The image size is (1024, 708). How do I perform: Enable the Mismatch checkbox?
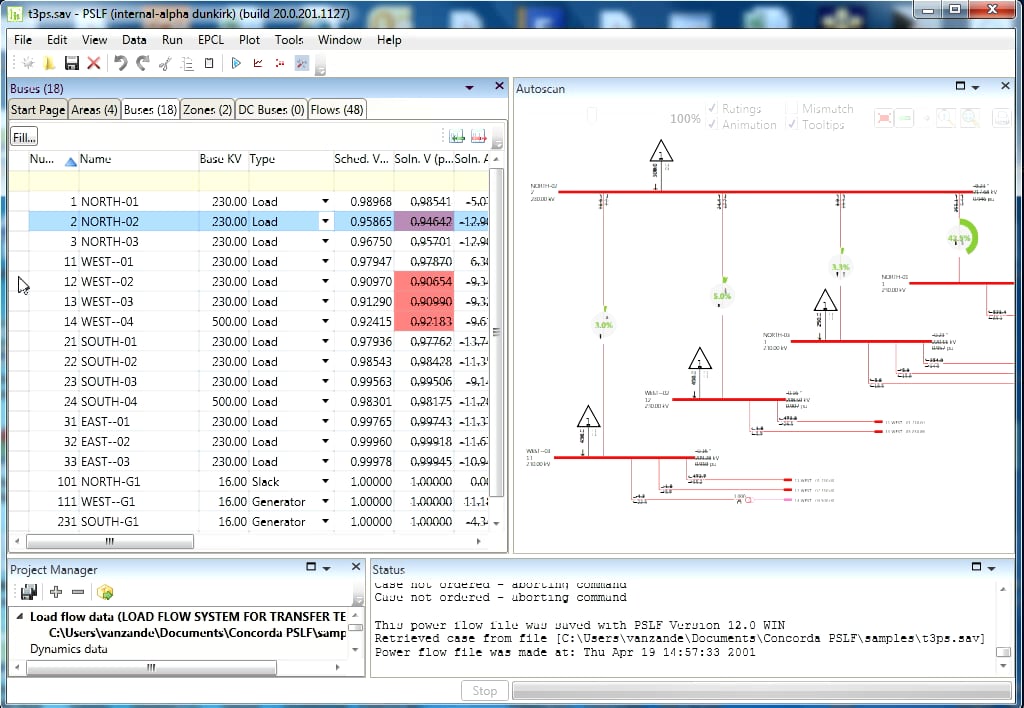click(x=792, y=108)
